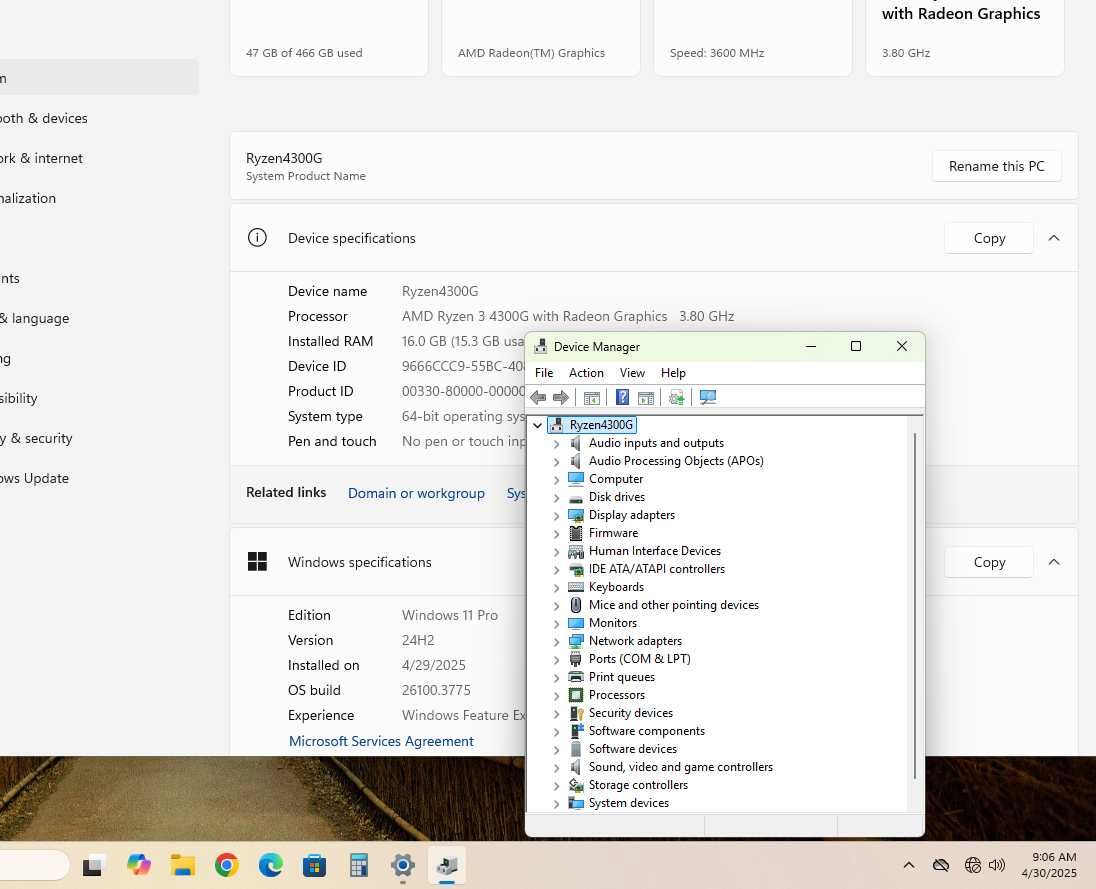Viewport: 1096px width, 889px height.
Task: Click the Firmware chip icon
Action: click(576, 533)
